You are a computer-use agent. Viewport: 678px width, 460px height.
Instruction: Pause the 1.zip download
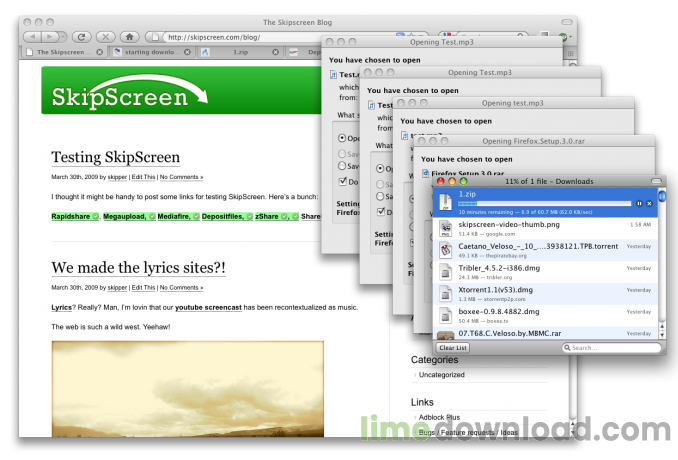[639, 203]
